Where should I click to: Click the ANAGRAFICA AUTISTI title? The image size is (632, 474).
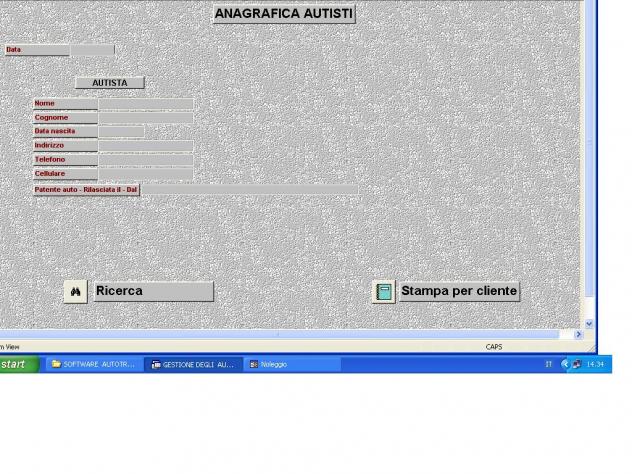(284, 14)
